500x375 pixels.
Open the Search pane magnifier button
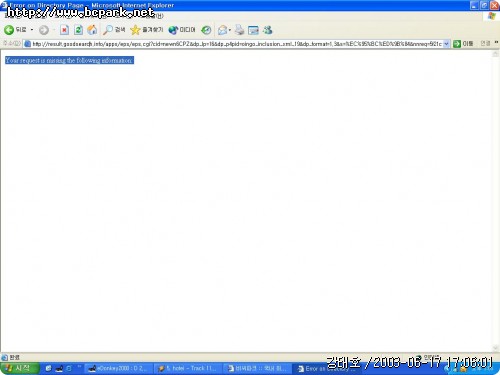(x=114, y=30)
